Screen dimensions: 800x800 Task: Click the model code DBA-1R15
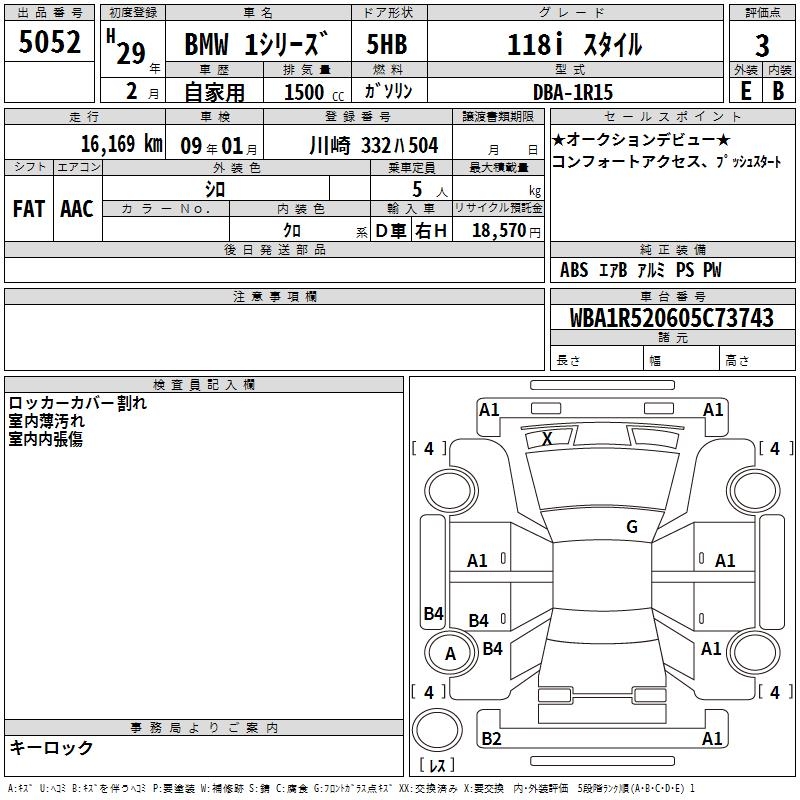[x=572, y=91]
